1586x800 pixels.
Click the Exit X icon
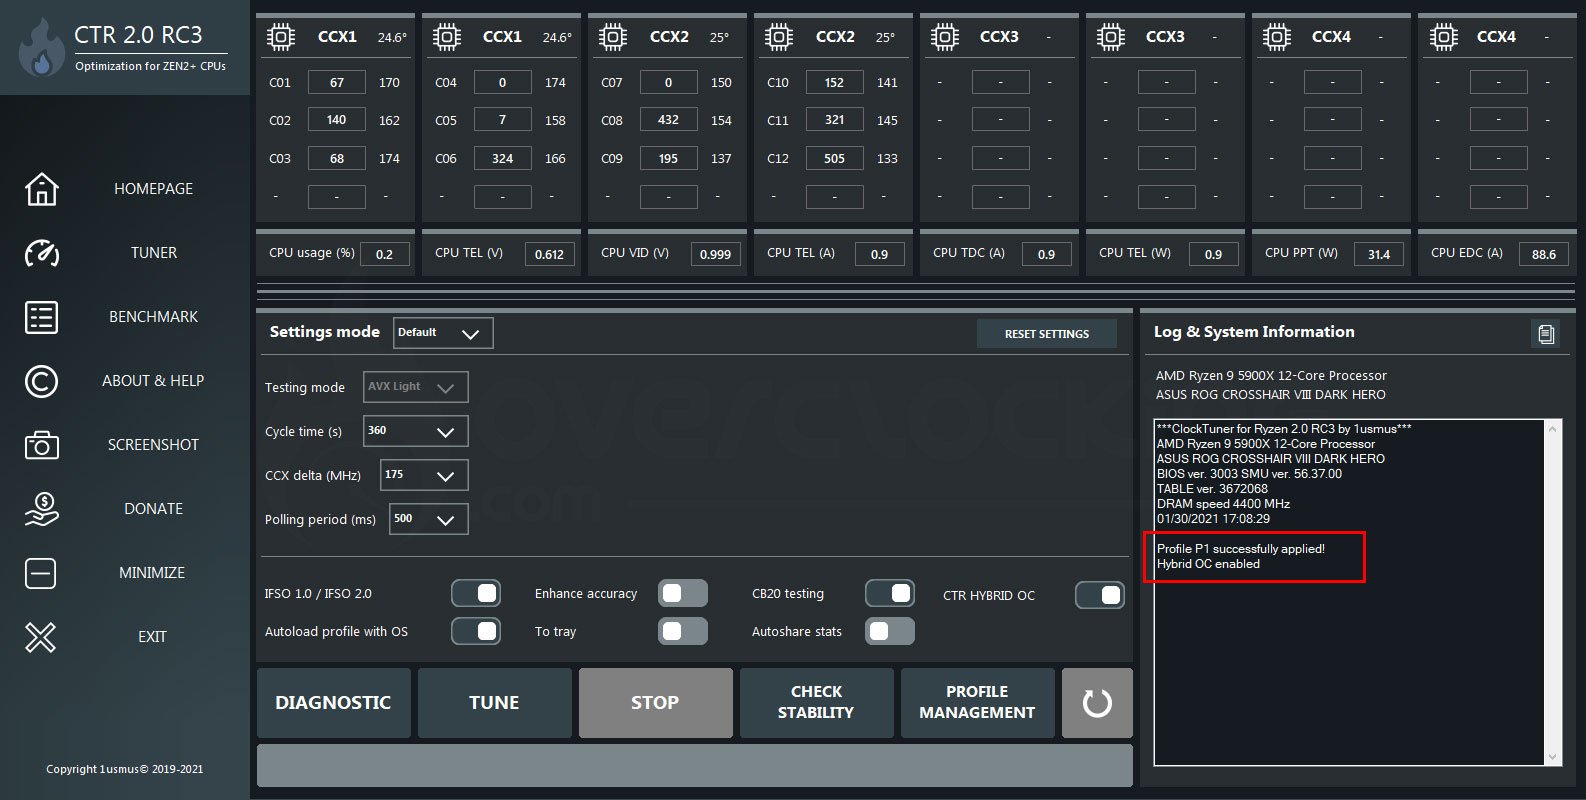click(x=41, y=637)
